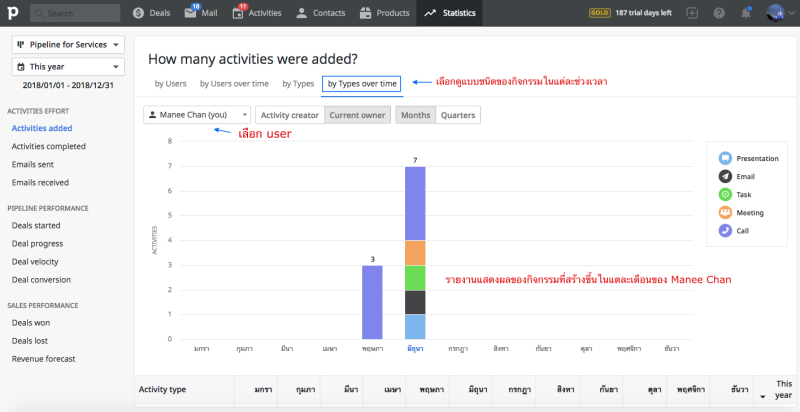
Task: Click the Meeting legend icon
Action: pos(725,213)
